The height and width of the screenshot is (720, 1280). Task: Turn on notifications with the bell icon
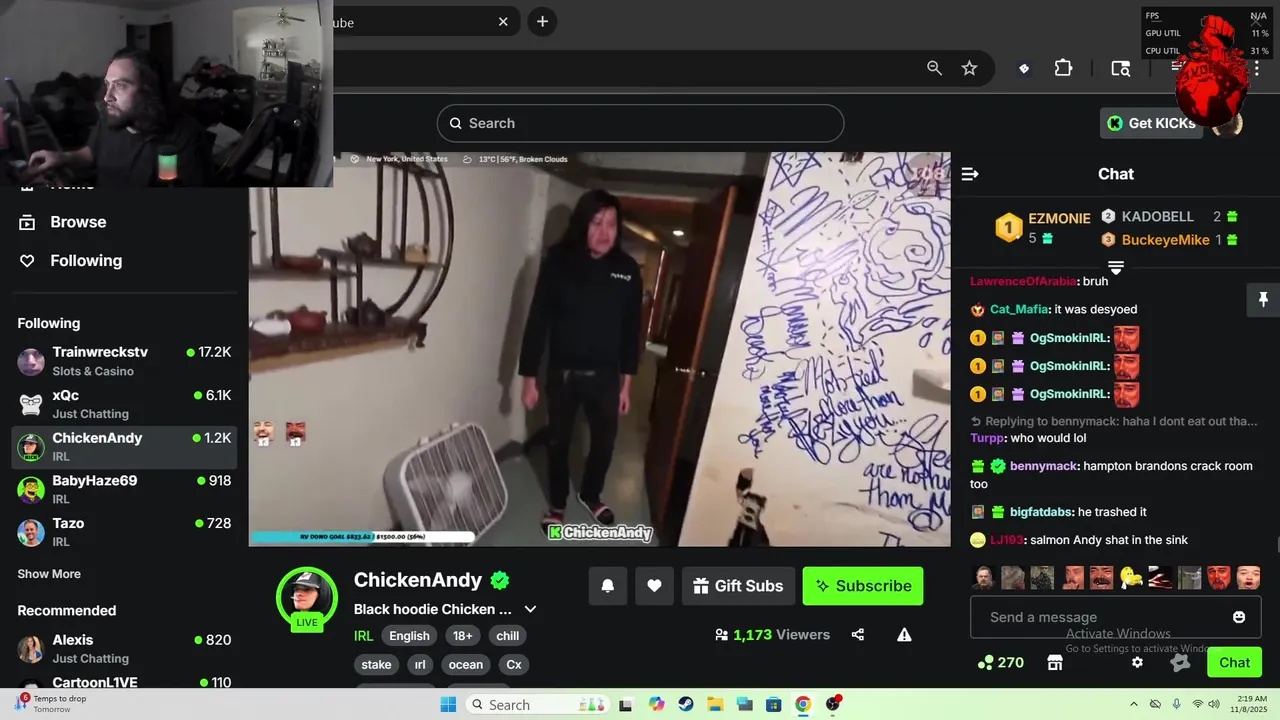click(607, 586)
